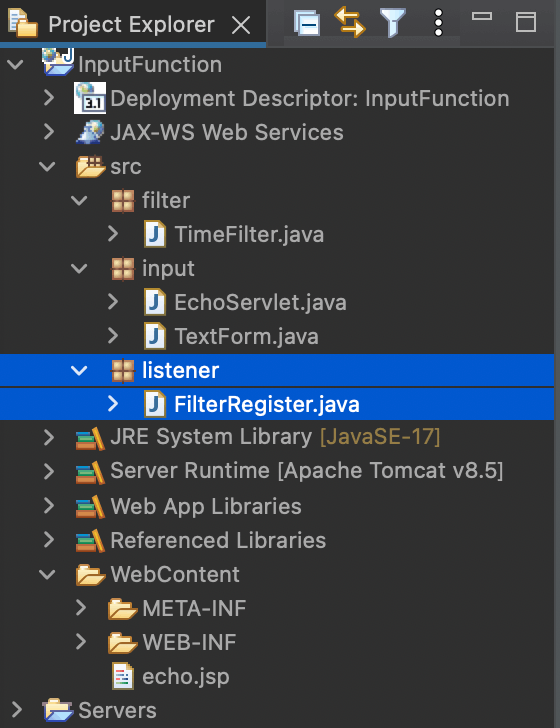Click the JRE System Library icon

tap(90, 438)
